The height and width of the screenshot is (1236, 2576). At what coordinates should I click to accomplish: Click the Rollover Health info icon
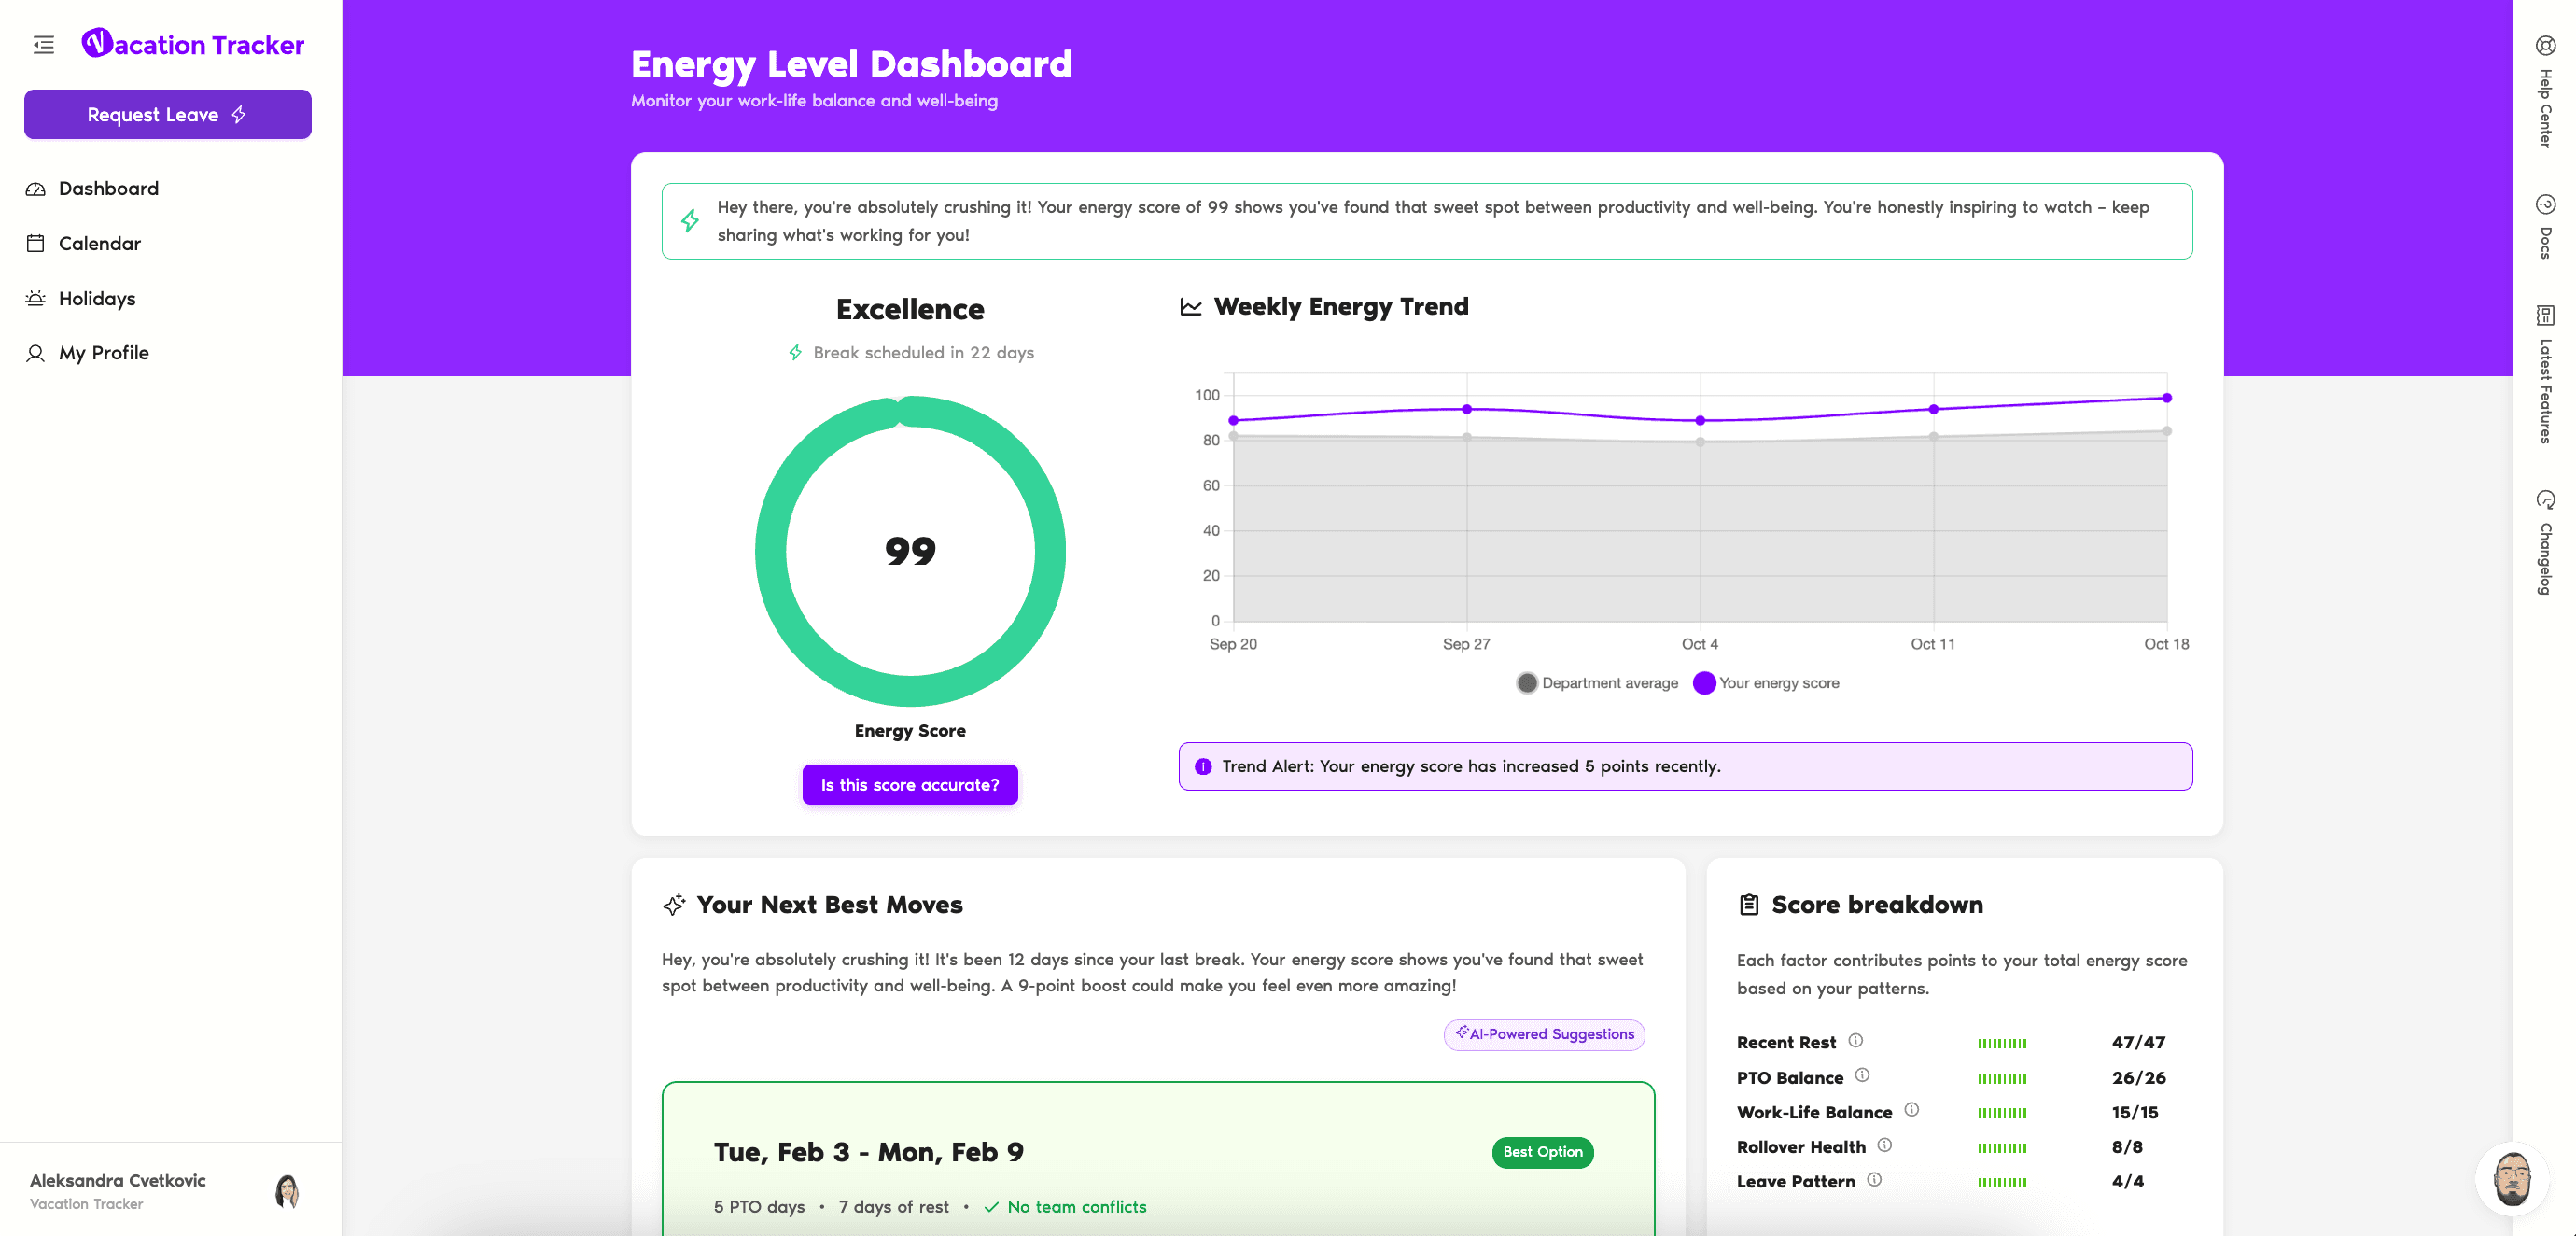tap(1884, 1145)
